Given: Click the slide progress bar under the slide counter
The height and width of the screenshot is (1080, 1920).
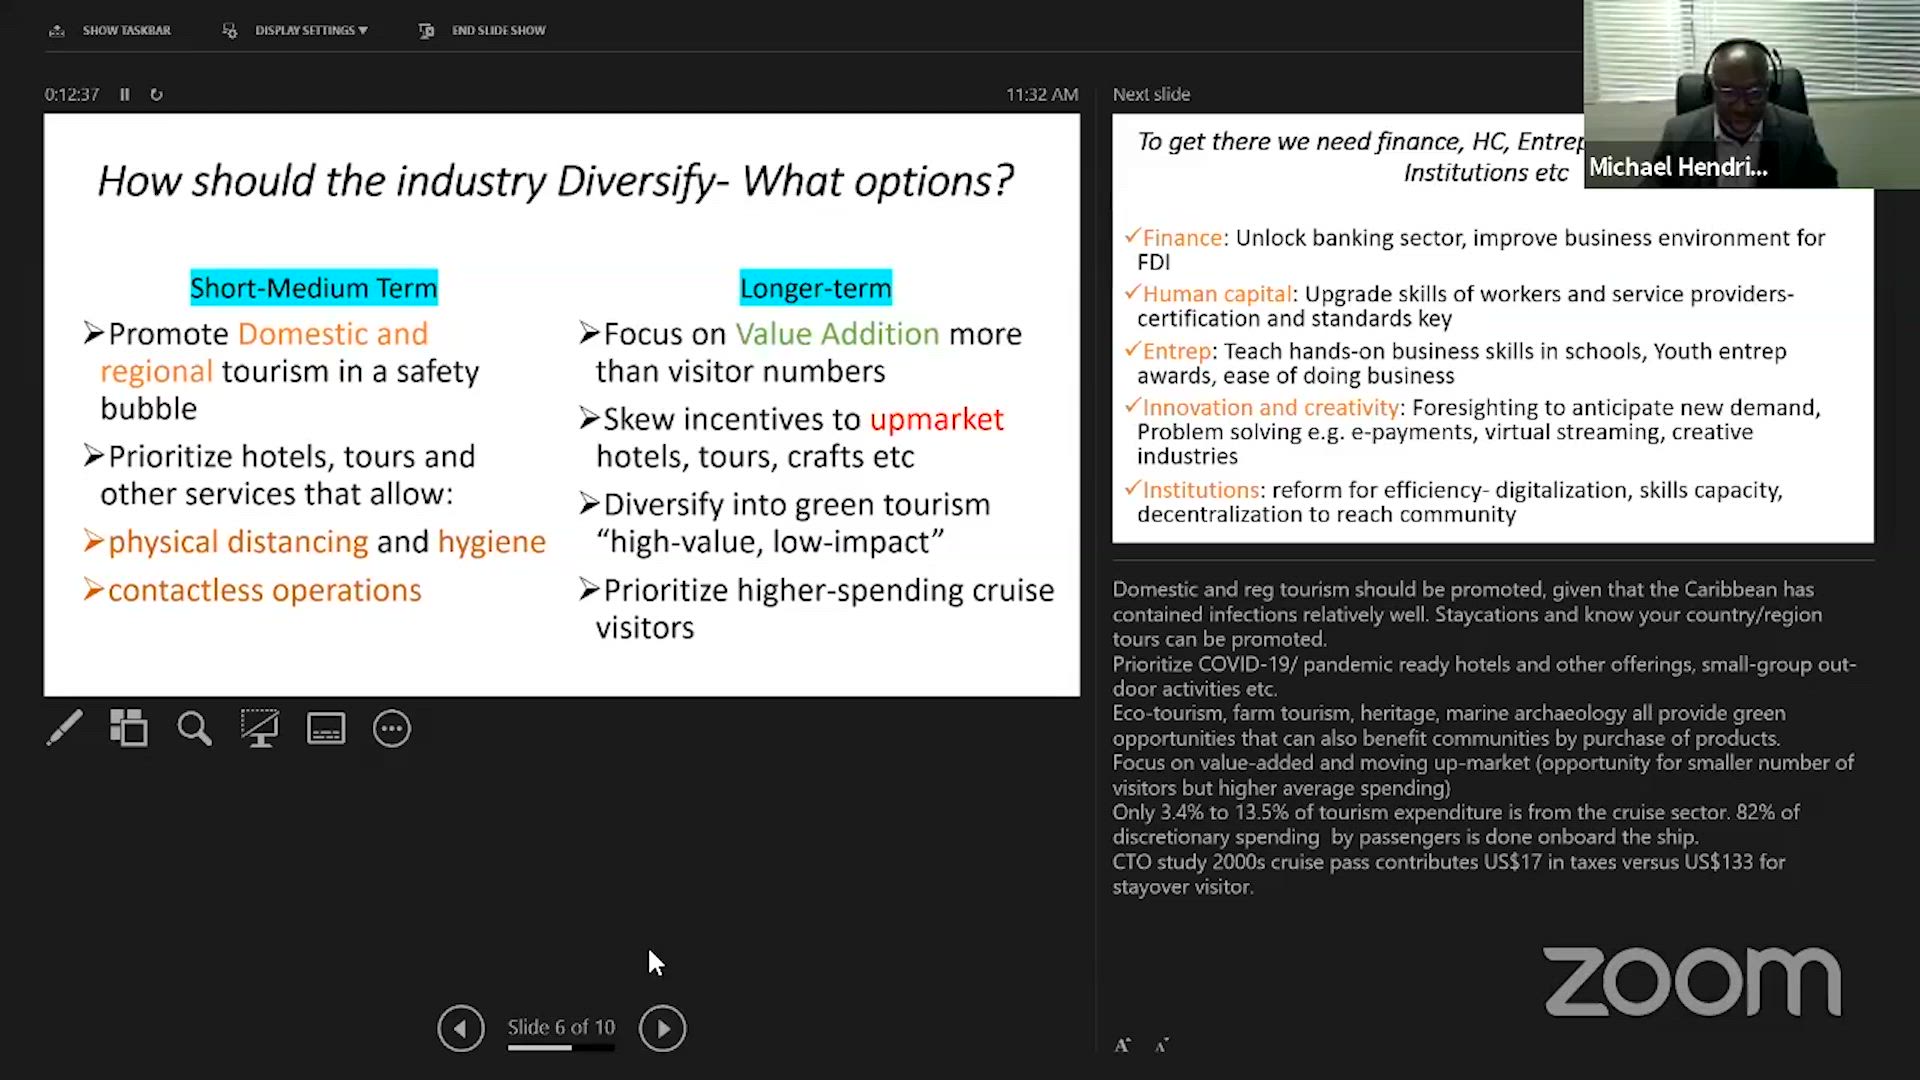Looking at the screenshot, I should point(561,1048).
